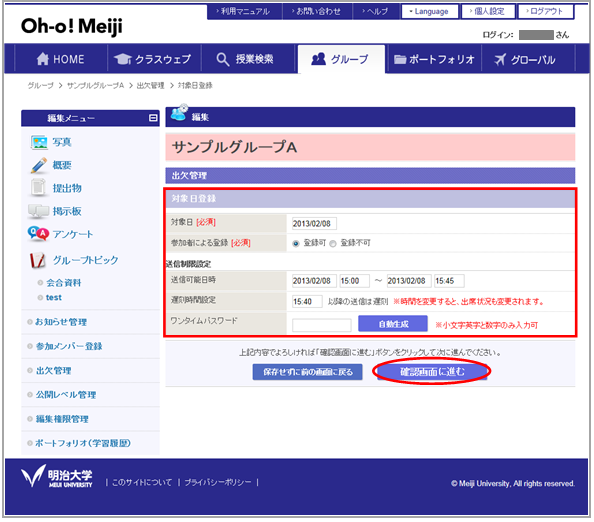Select the 登録不可 radio button
Viewport: 594px width, 522px height.
[x=333, y=244]
